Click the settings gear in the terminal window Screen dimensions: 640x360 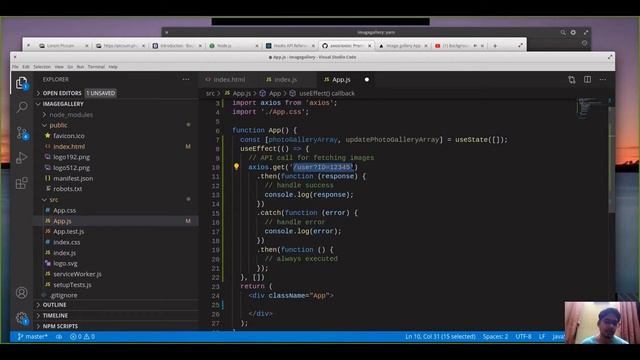click(x=573, y=32)
